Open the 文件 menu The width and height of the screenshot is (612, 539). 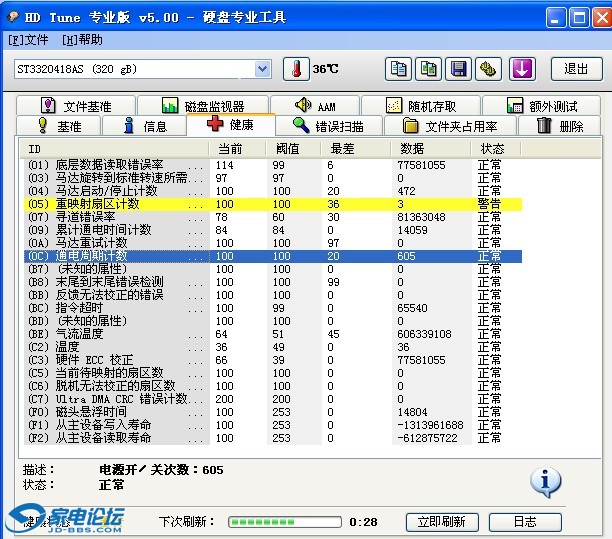point(28,40)
